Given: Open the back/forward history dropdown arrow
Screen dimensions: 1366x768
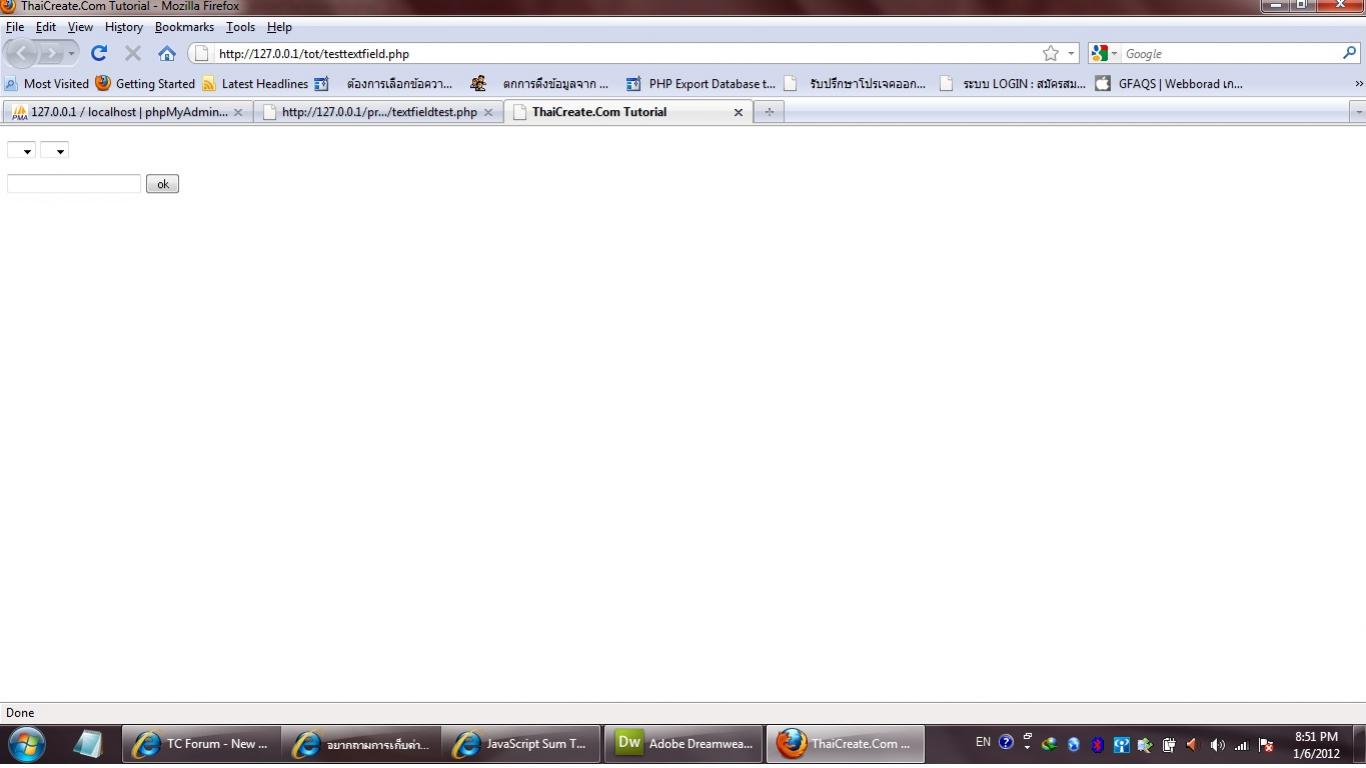Looking at the screenshot, I should tap(71, 54).
